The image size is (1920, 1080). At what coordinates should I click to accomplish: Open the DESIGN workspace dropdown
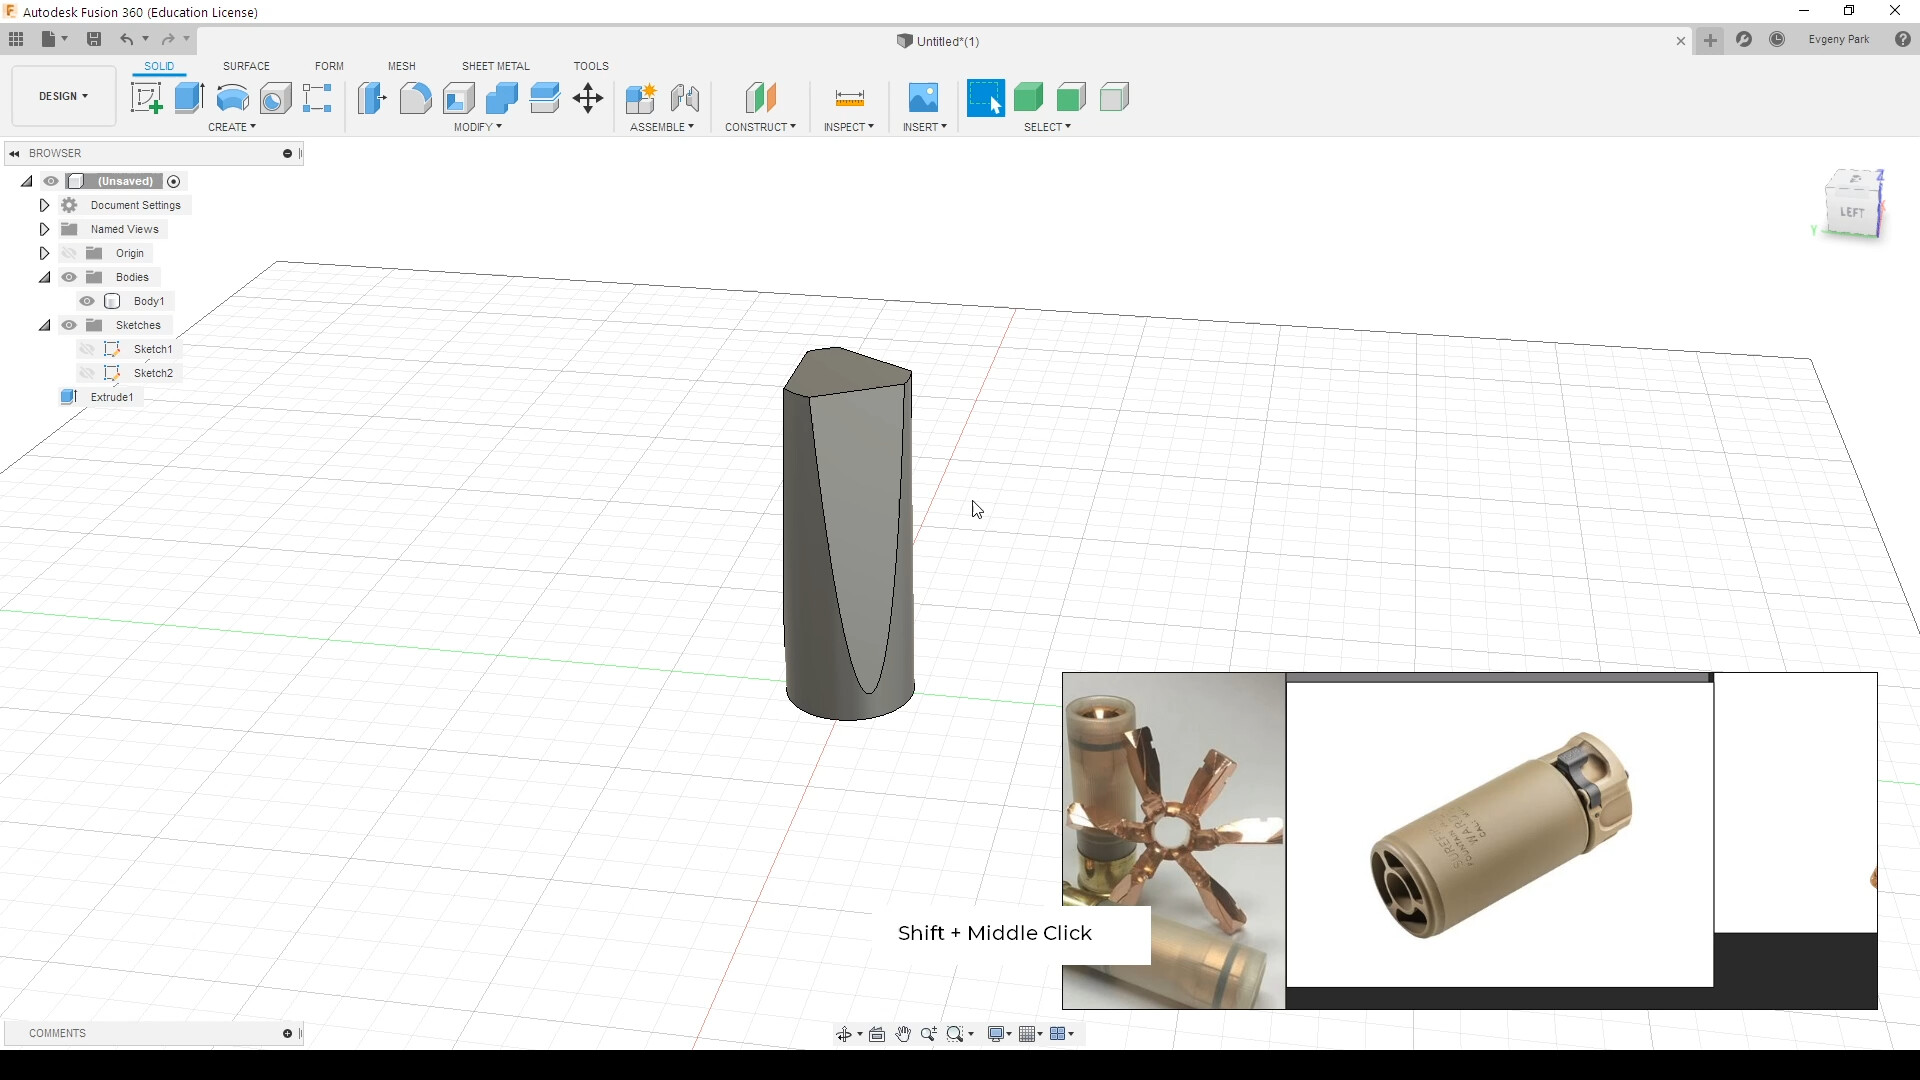(x=64, y=96)
